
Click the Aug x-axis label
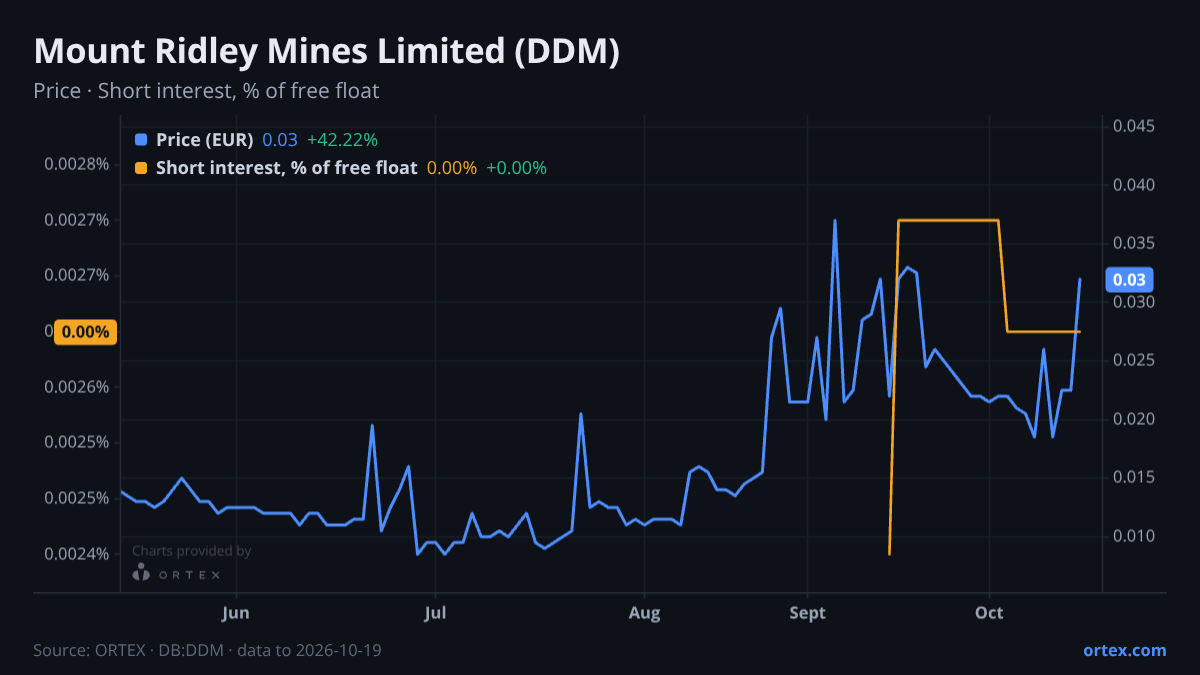point(645,614)
